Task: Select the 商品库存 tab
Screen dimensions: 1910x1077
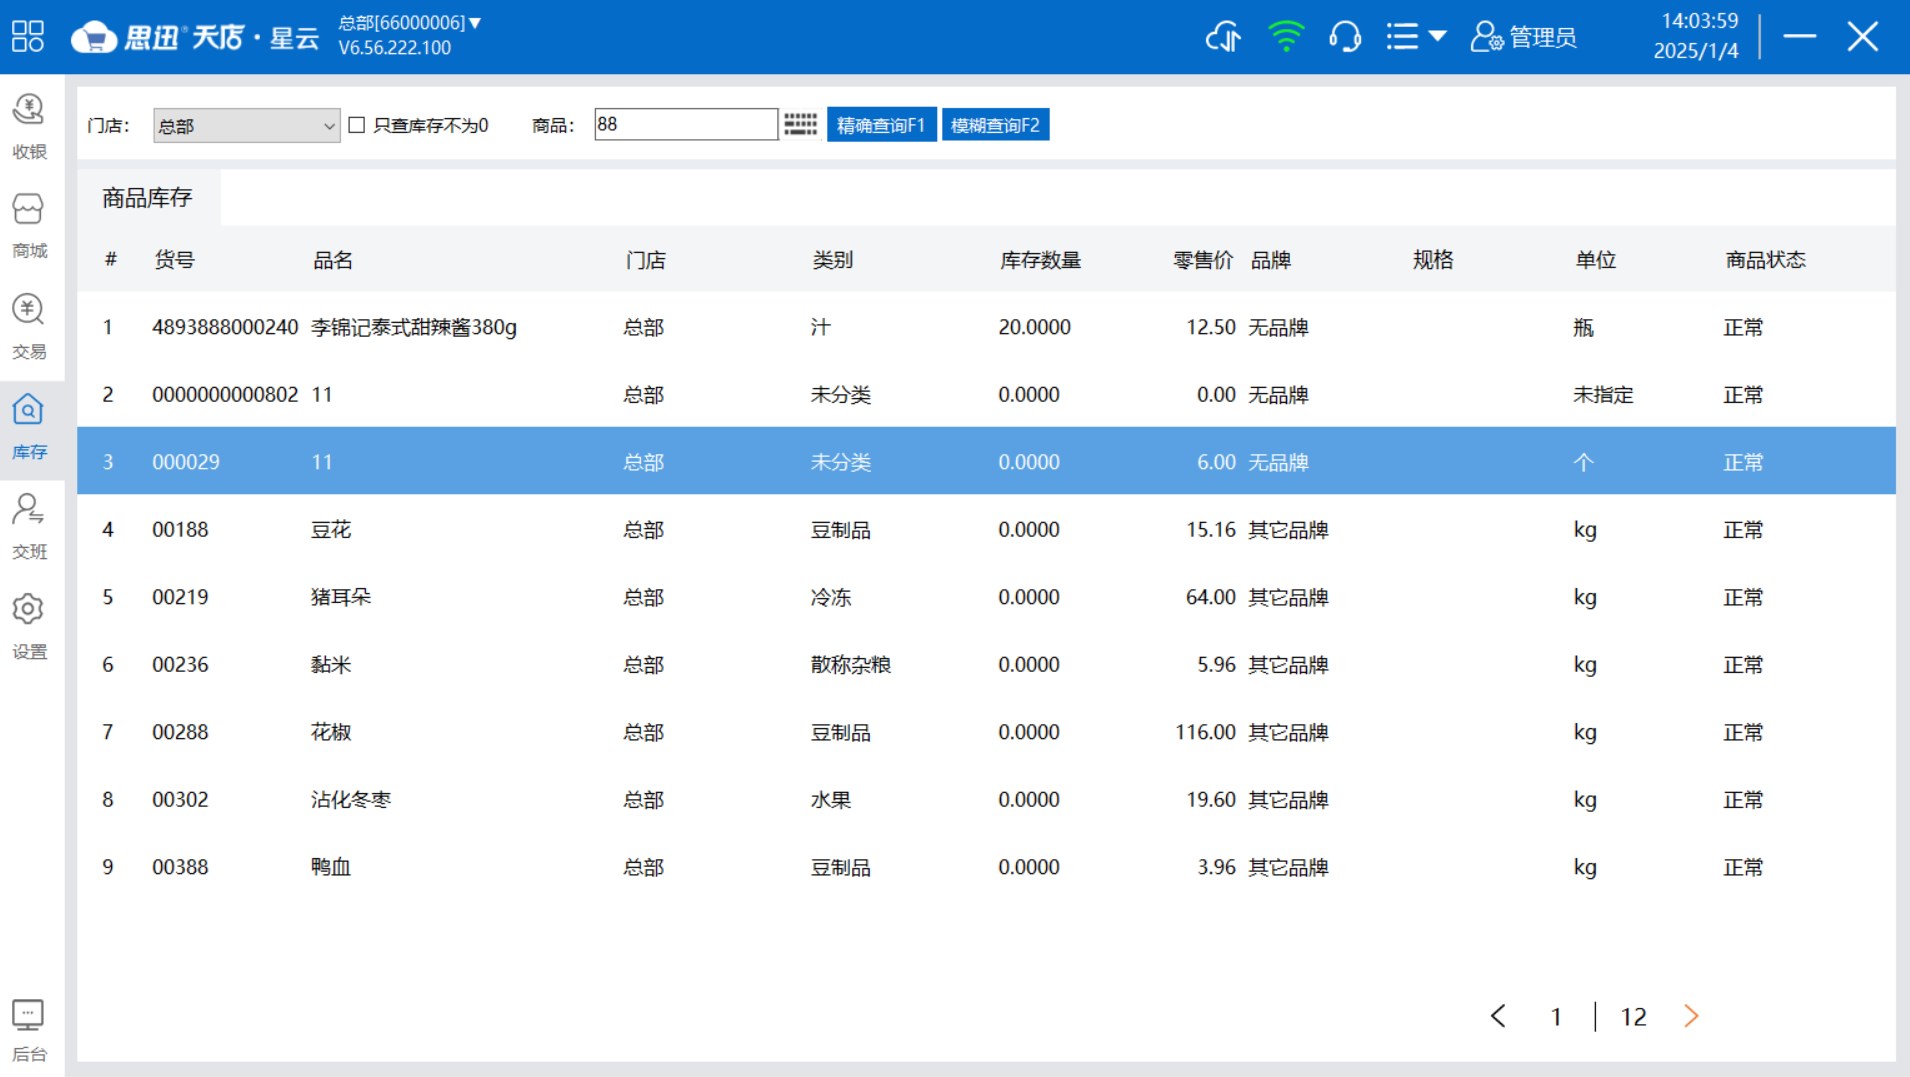Action: click(x=148, y=198)
